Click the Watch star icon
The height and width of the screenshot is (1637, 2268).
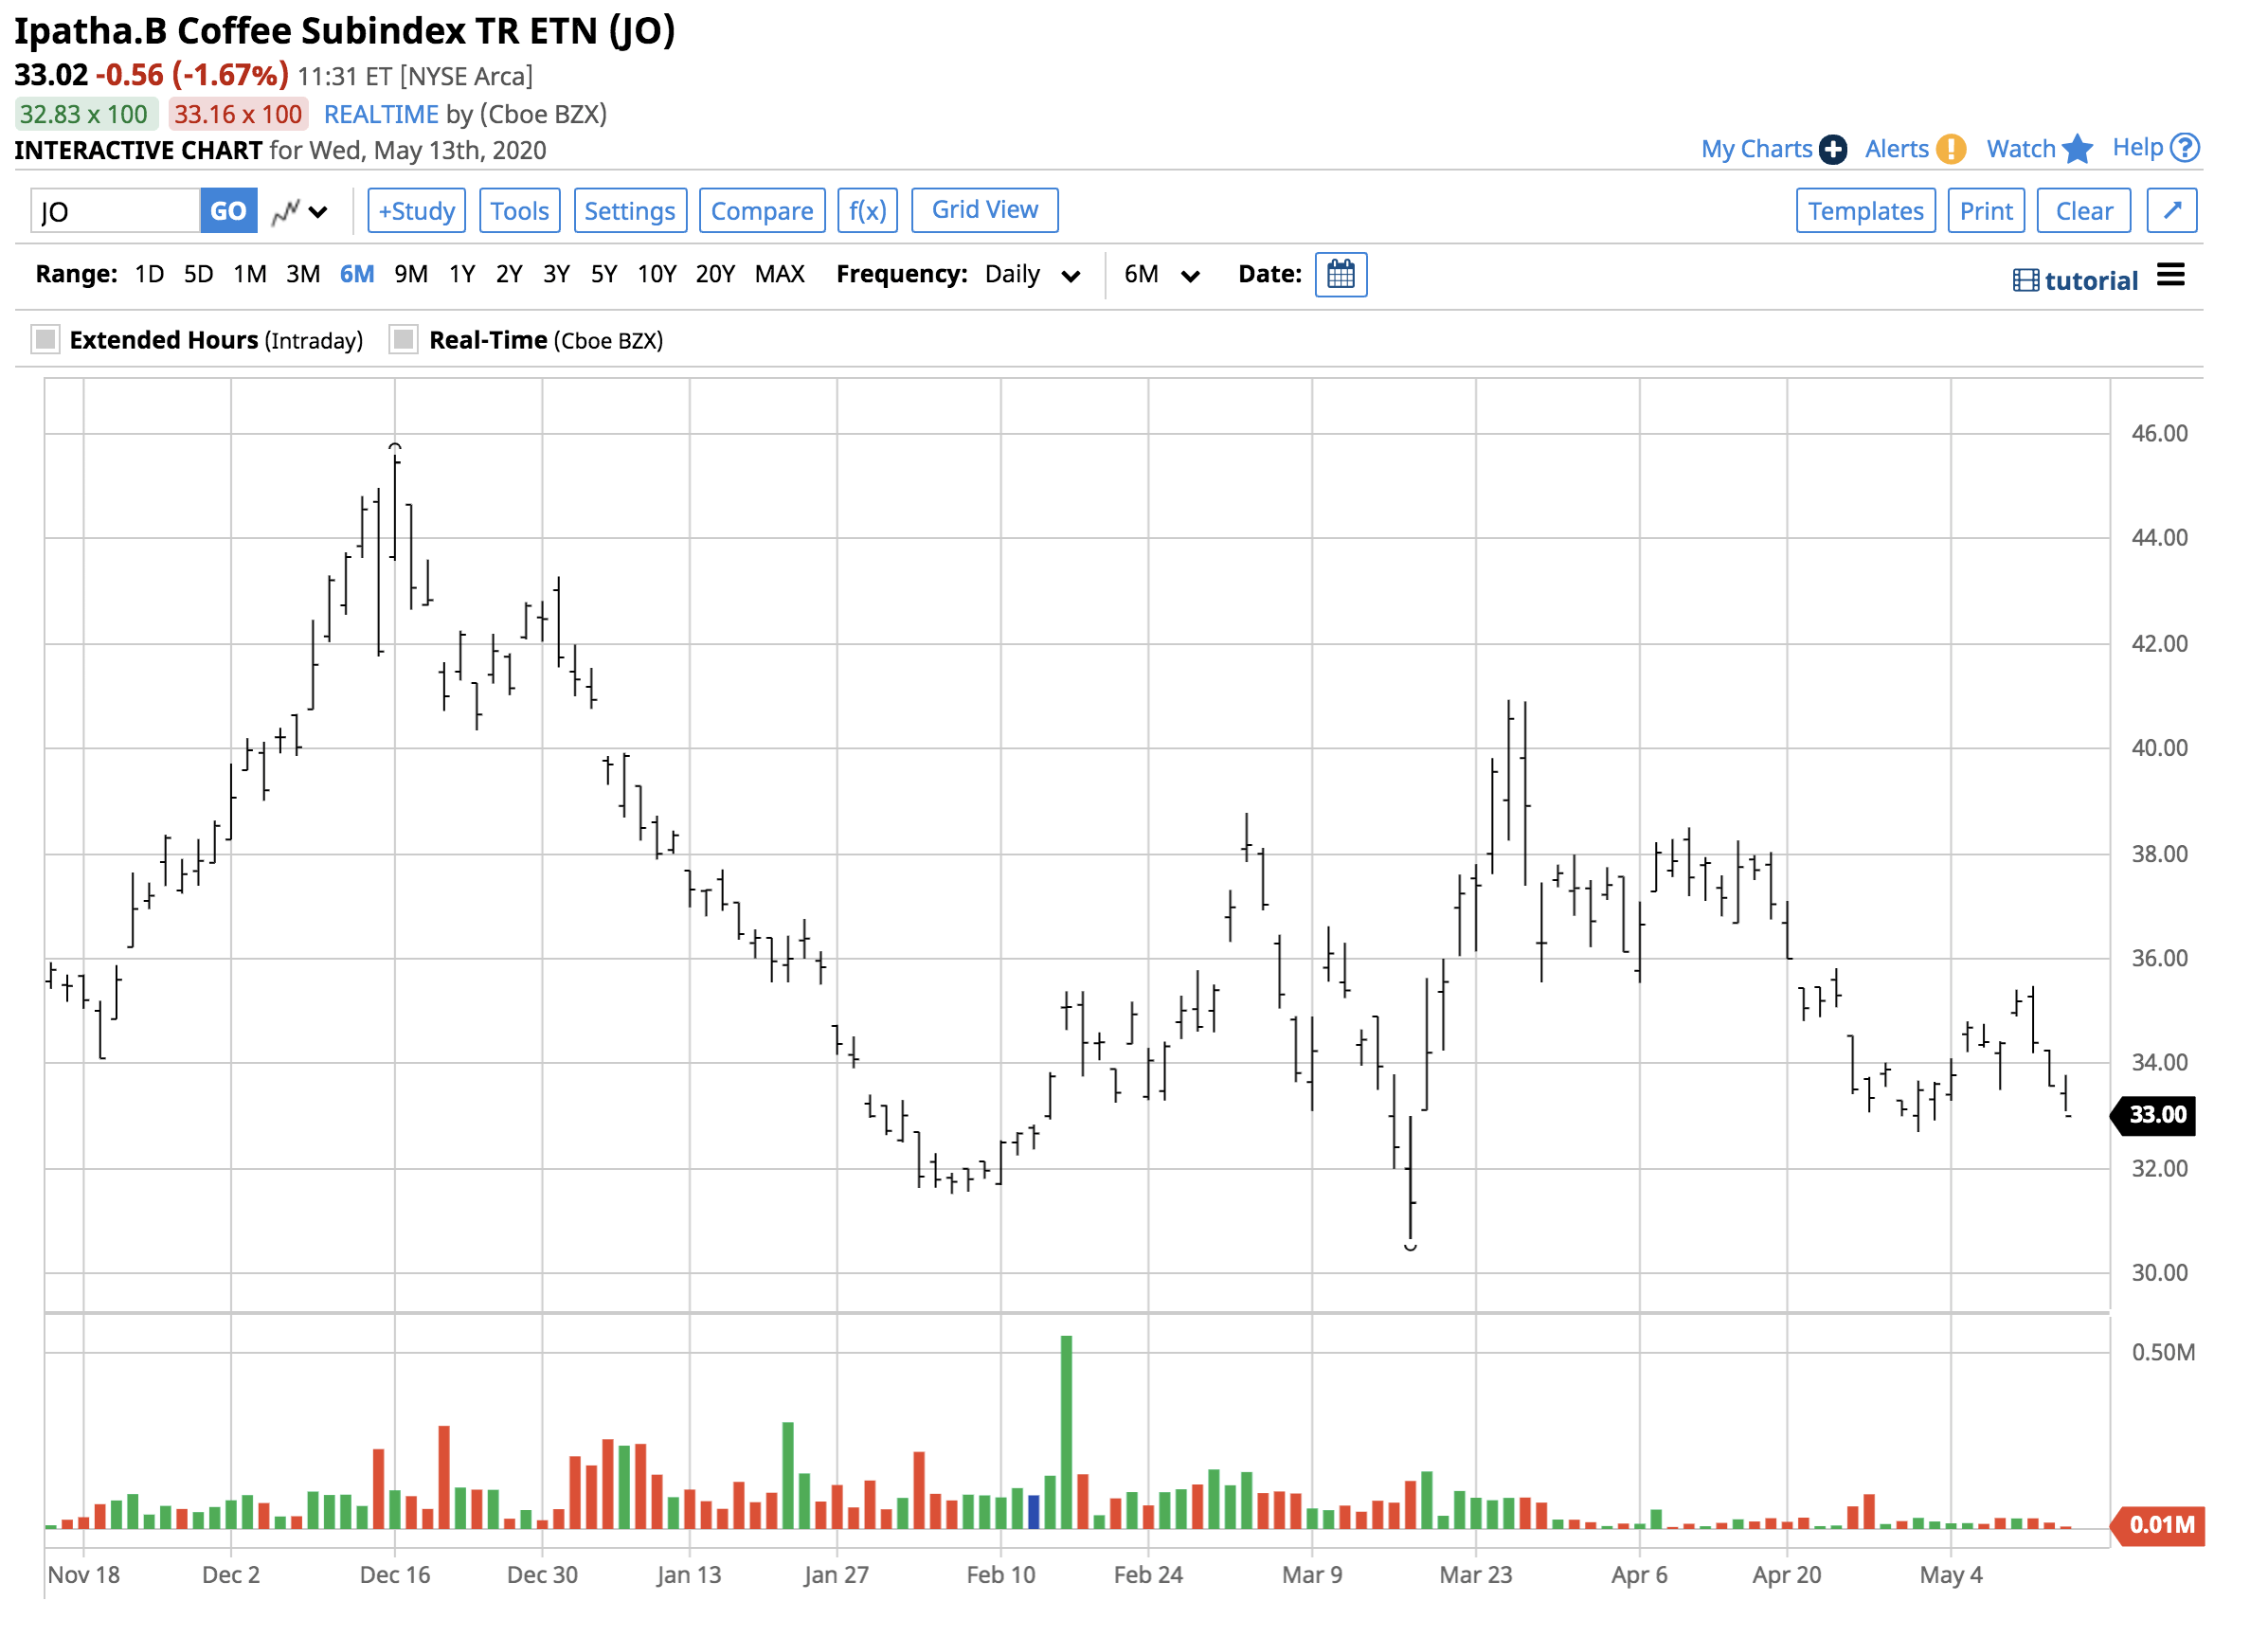[x=2077, y=149]
